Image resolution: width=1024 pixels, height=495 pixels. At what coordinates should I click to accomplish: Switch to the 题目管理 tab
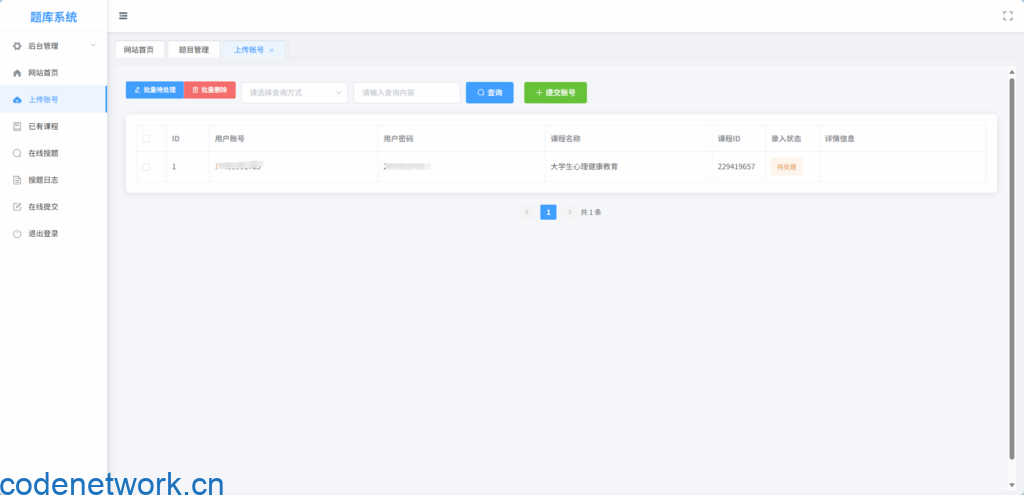point(193,50)
